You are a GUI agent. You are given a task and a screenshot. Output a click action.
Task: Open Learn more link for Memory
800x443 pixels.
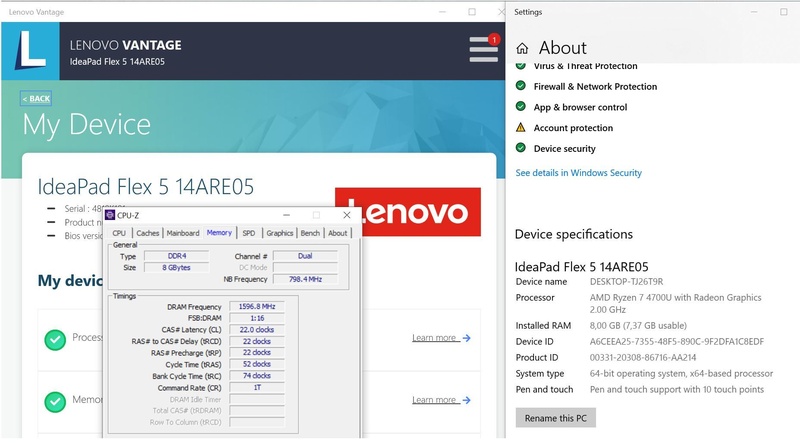(x=441, y=400)
